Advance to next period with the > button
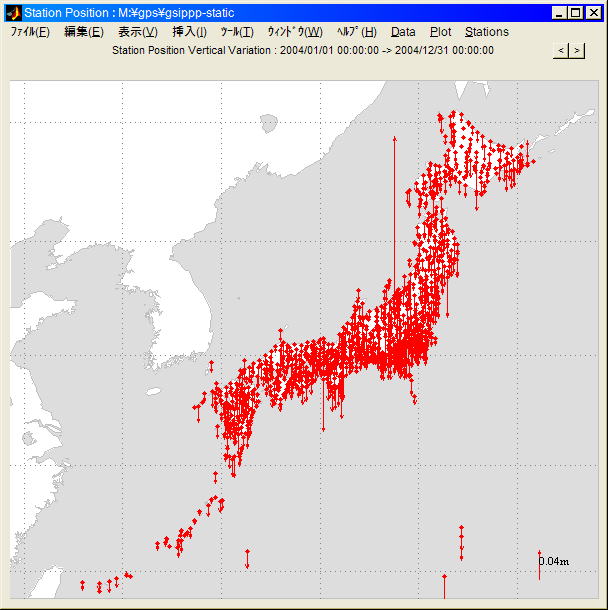Viewport: 608px width, 610px height. coord(577,50)
